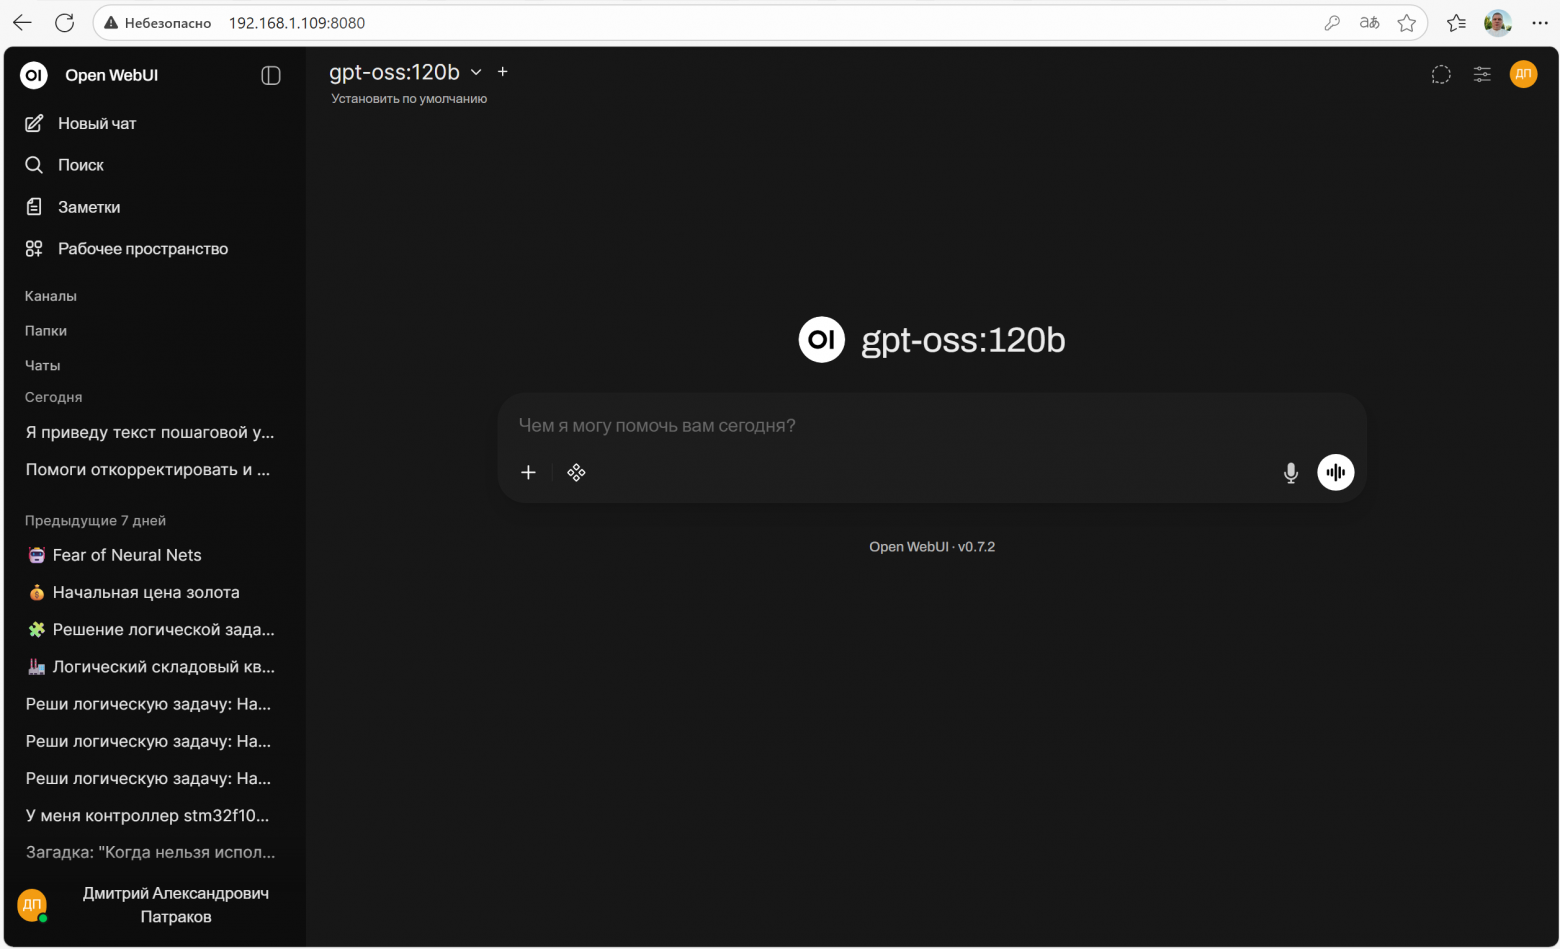Viewport: 1560px width, 949px height.
Task: Open Заметки in the sidebar
Action: pyautogui.click(x=88, y=207)
